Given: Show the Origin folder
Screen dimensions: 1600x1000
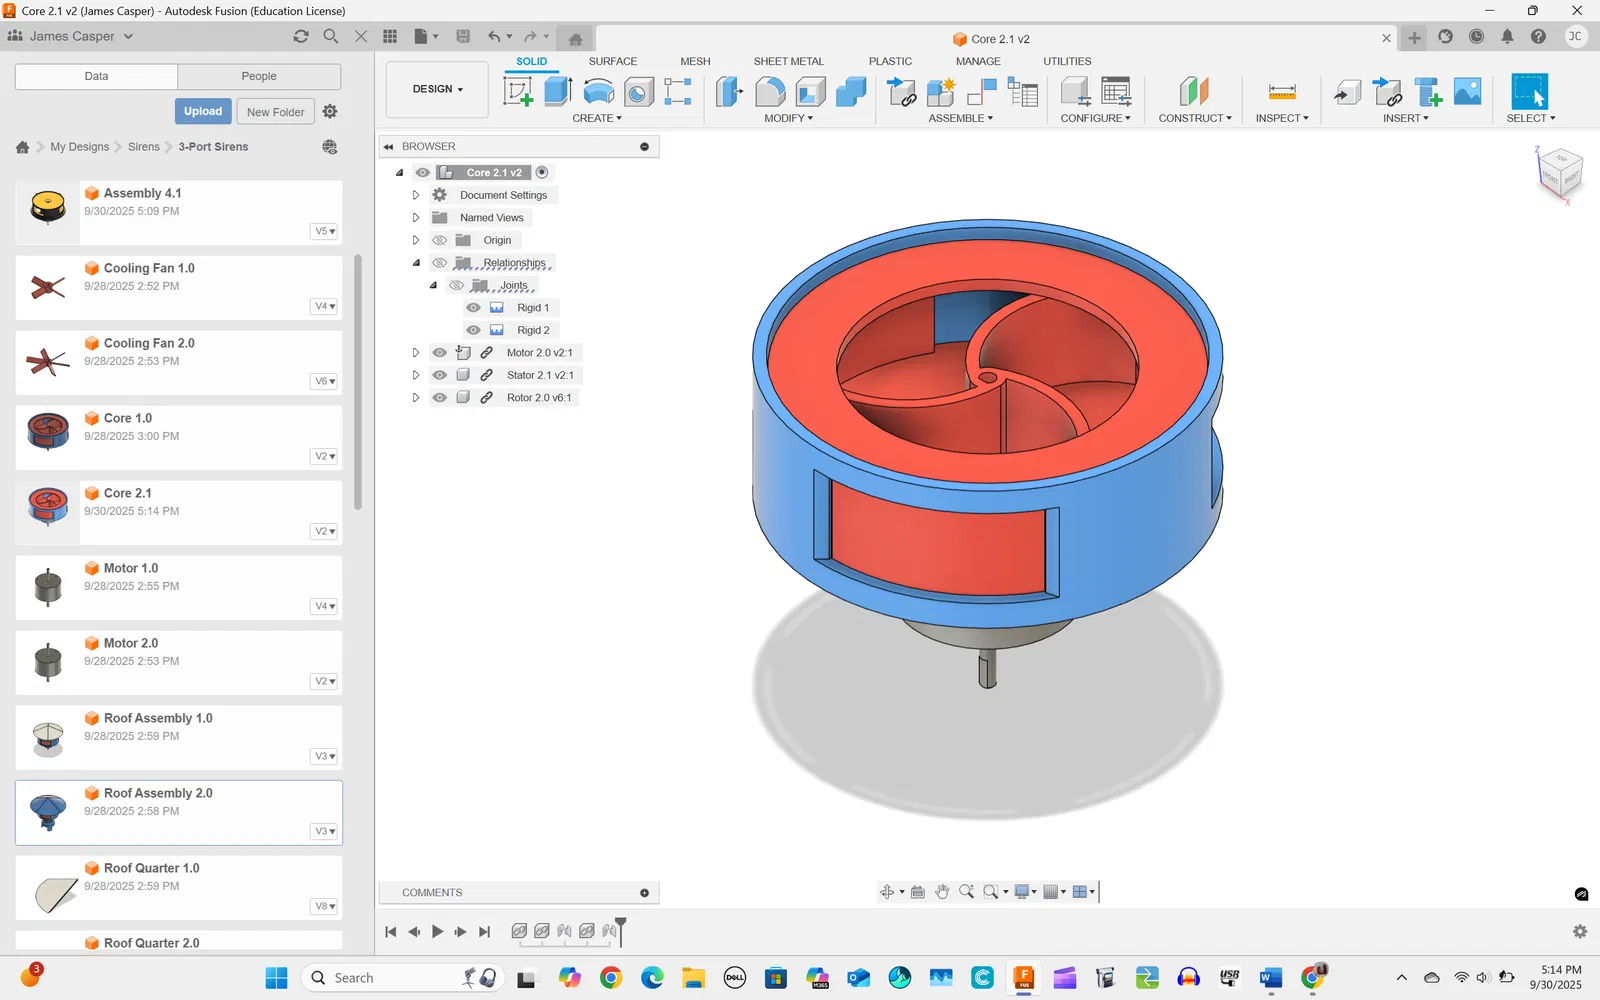Looking at the screenshot, I should coord(439,240).
